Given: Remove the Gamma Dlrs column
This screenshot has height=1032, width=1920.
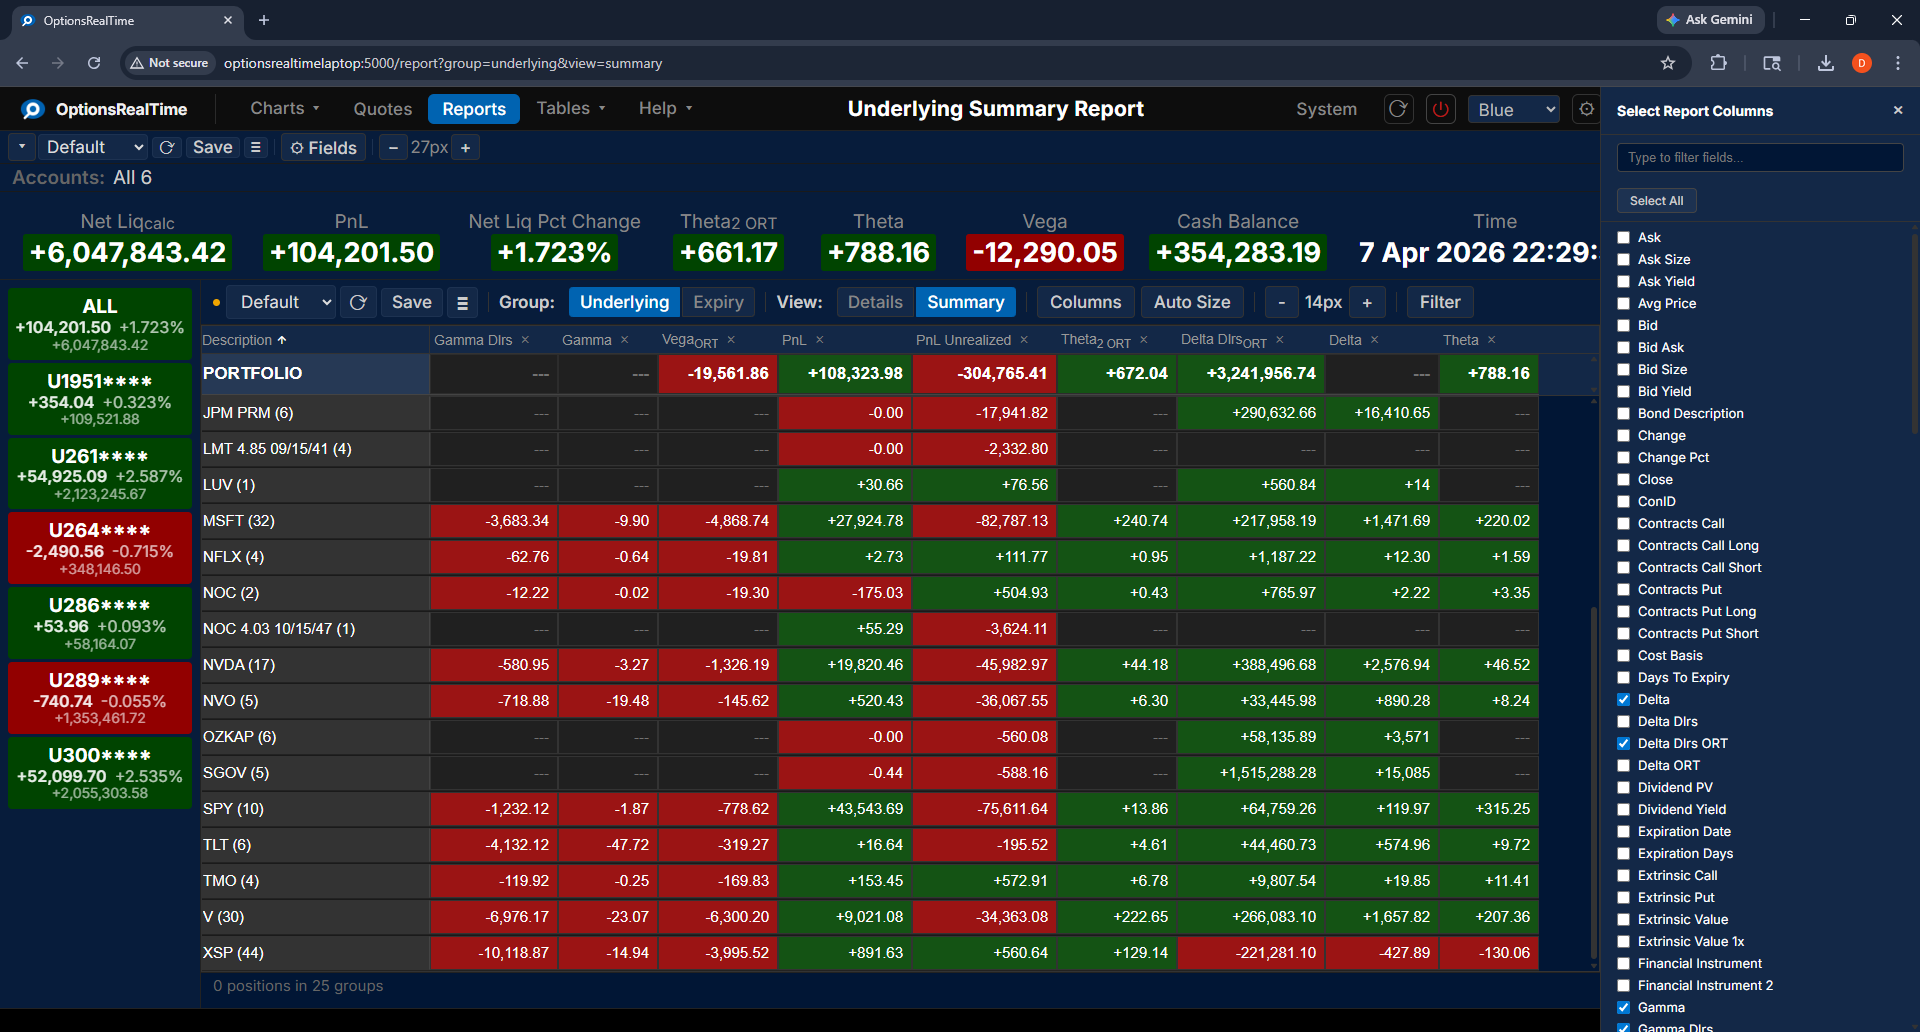Looking at the screenshot, I should pos(525,340).
